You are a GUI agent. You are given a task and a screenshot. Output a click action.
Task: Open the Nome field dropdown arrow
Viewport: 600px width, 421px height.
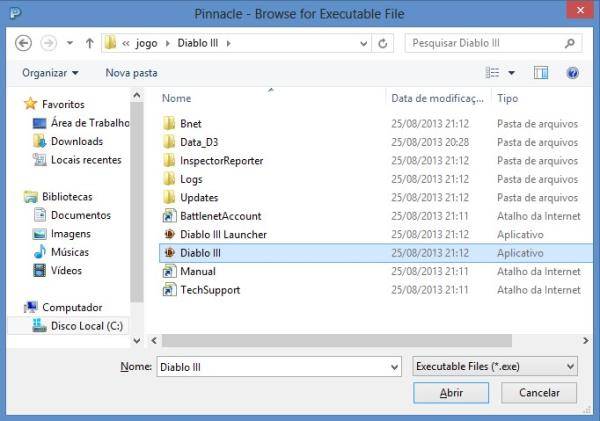395,367
